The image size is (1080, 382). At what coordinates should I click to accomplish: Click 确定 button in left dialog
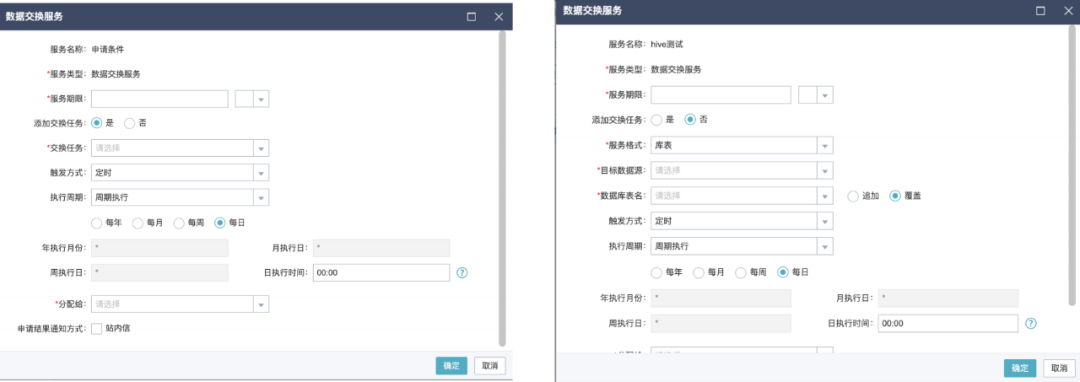coord(452,365)
